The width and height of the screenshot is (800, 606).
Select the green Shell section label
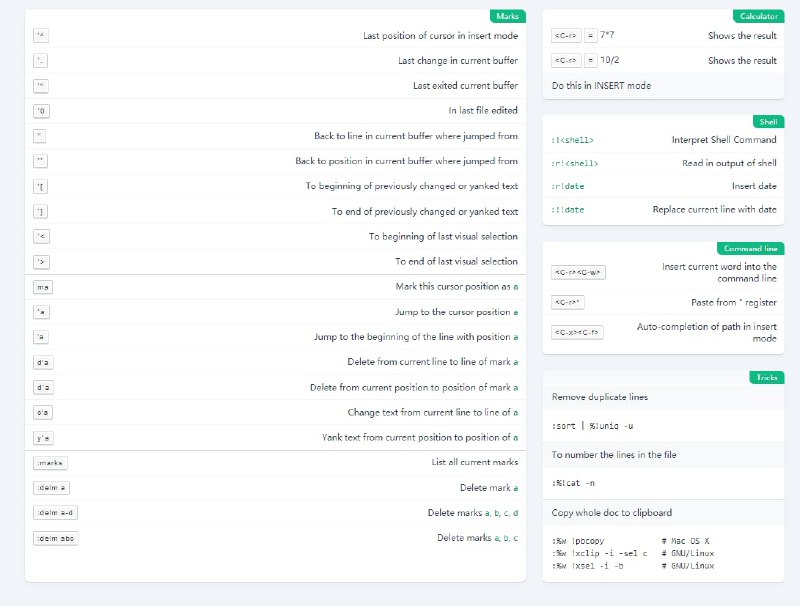click(x=768, y=121)
